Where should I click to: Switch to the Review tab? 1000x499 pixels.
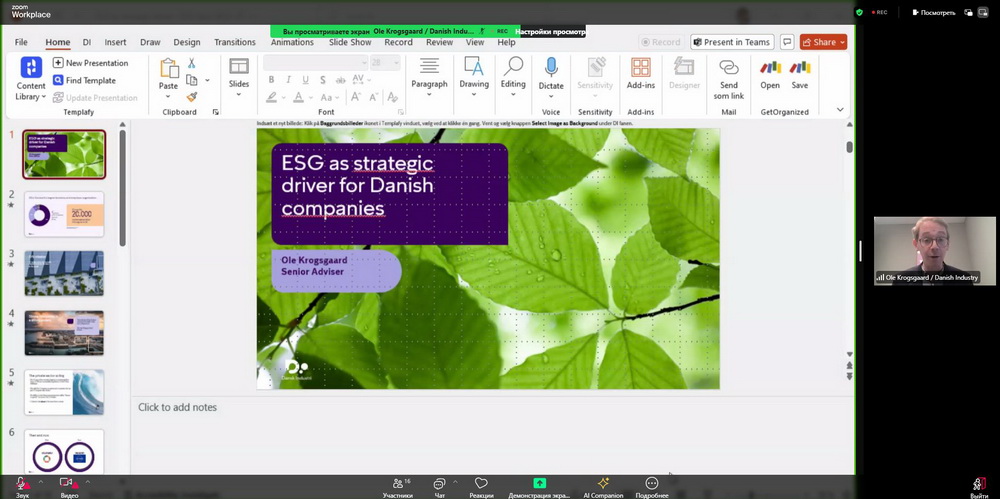pos(439,42)
